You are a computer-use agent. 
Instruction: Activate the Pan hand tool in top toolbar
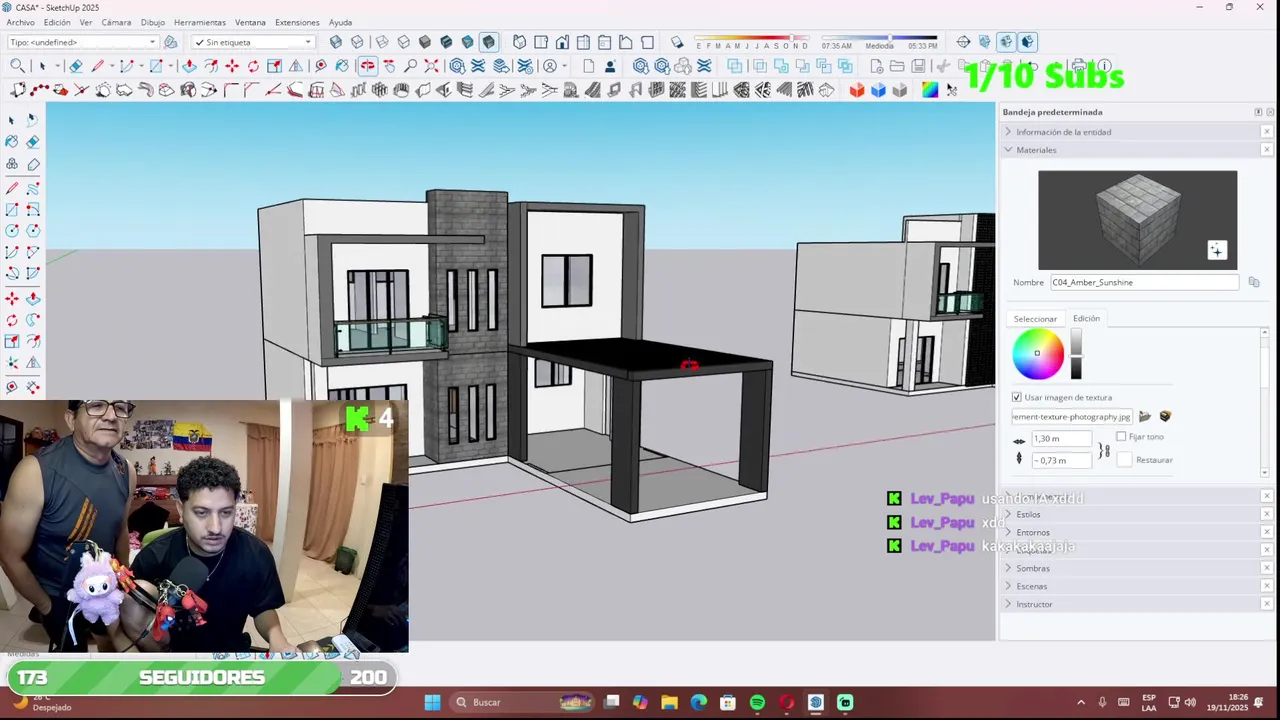388,66
